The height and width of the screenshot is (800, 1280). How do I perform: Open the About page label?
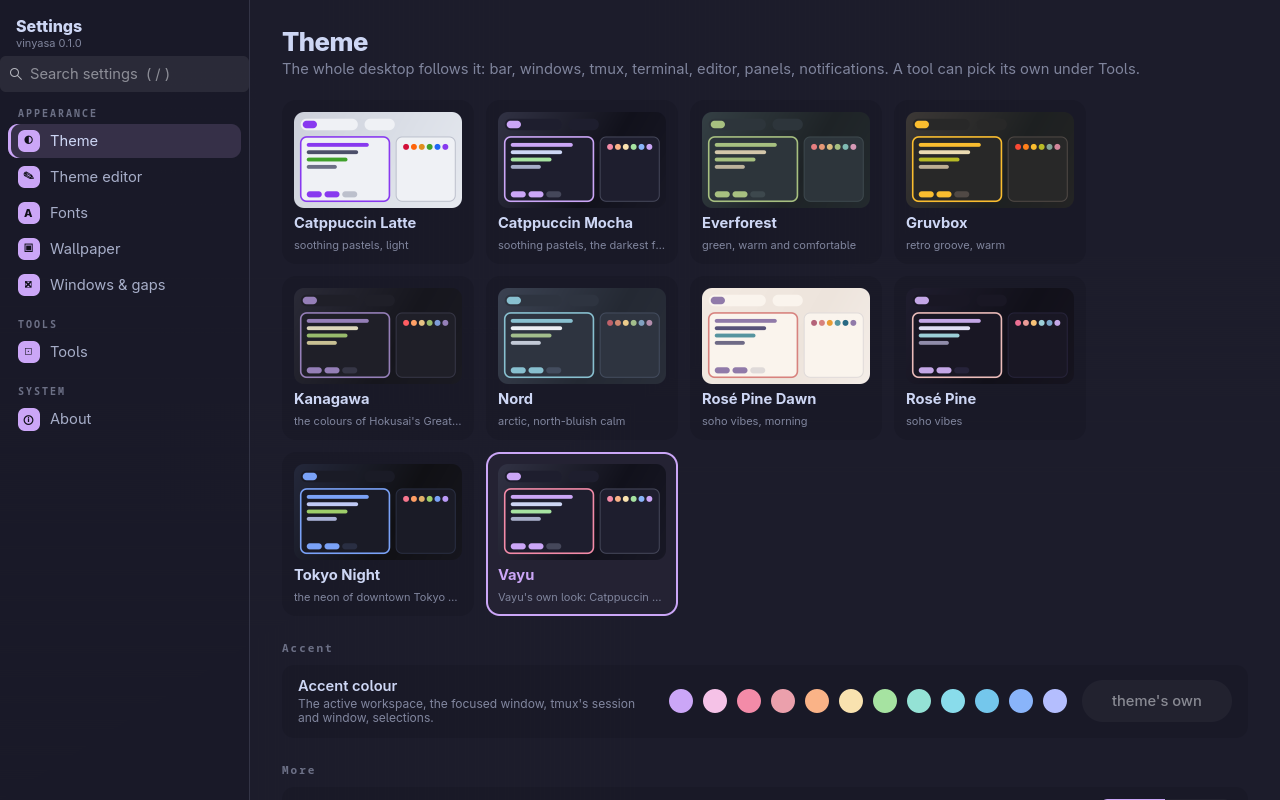pos(71,419)
